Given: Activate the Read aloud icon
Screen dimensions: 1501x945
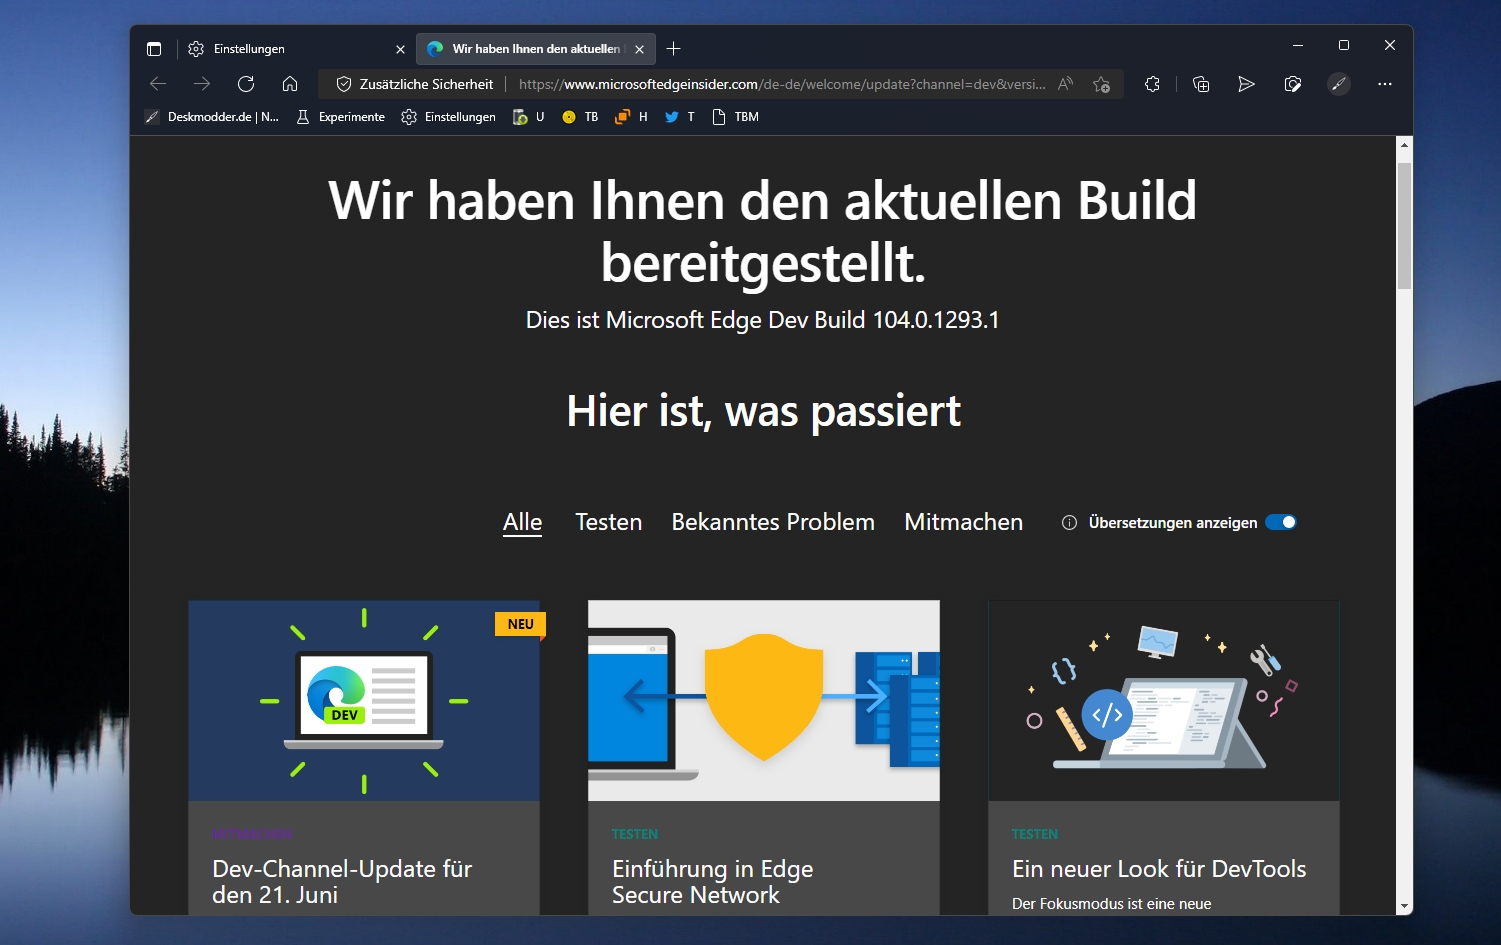Looking at the screenshot, I should tap(1066, 84).
